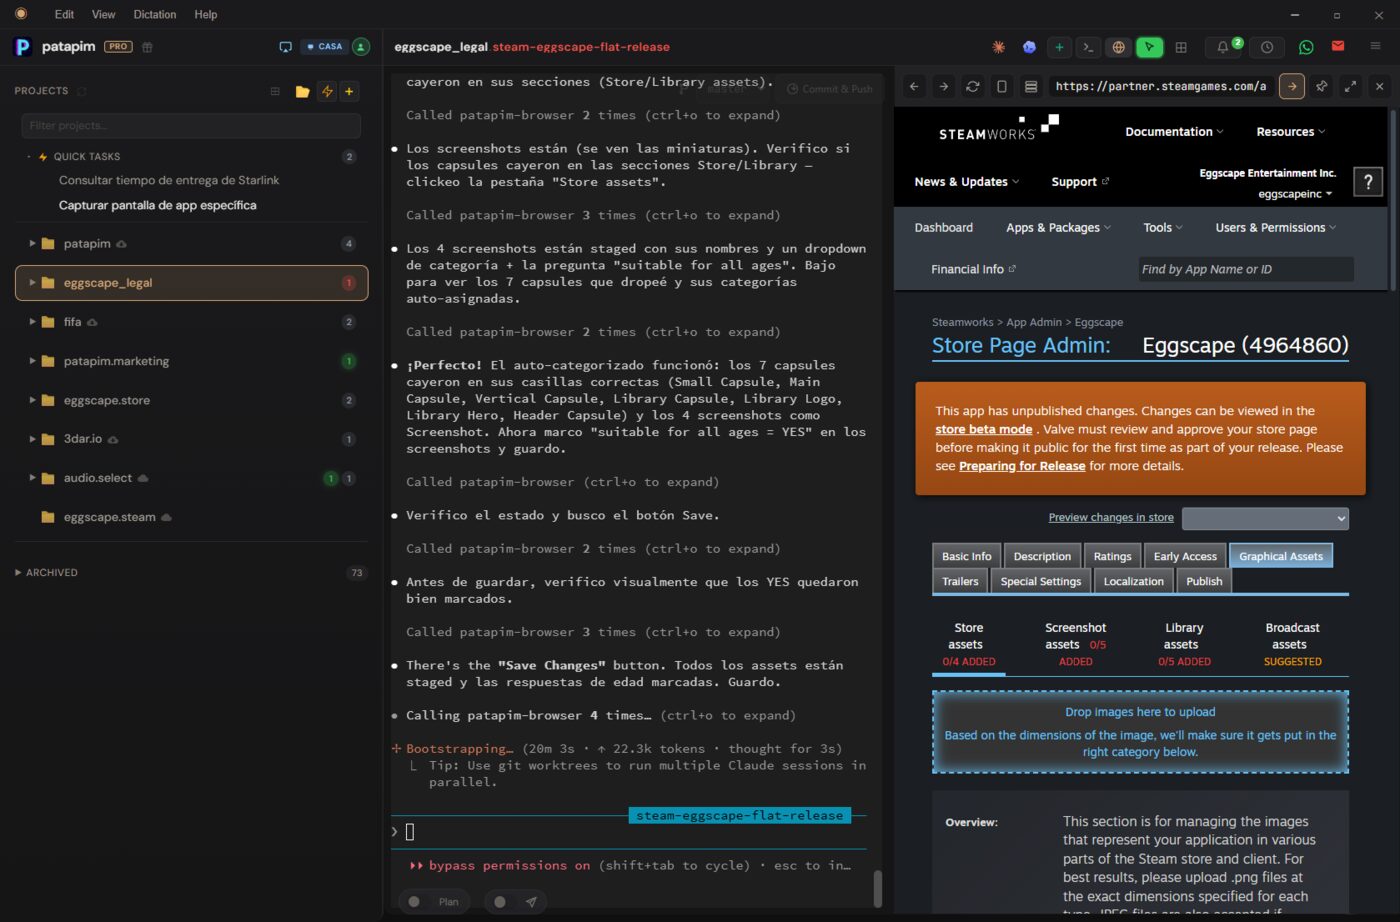
Task: Click the yellow folder icon in Projects header
Action: click(302, 91)
